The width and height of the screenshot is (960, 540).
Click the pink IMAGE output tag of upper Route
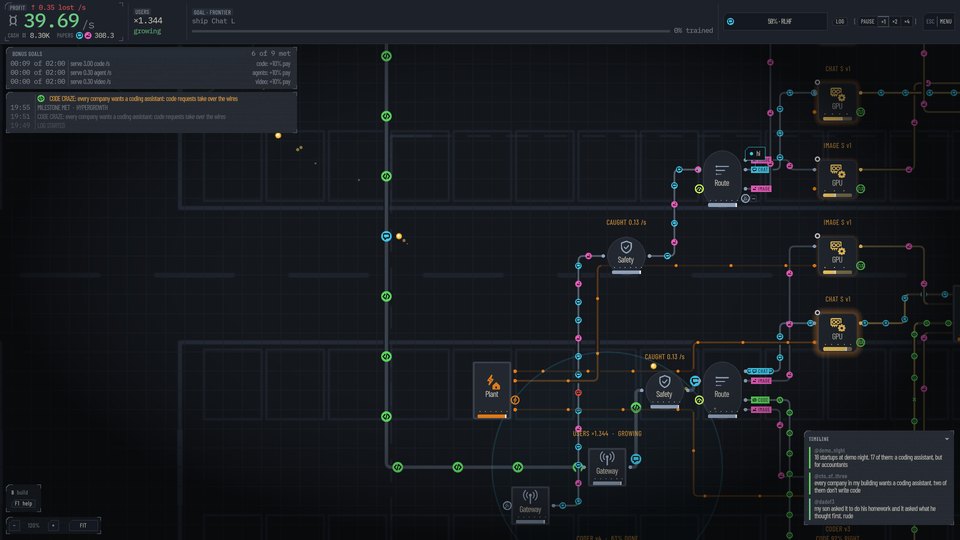coord(761,189)
